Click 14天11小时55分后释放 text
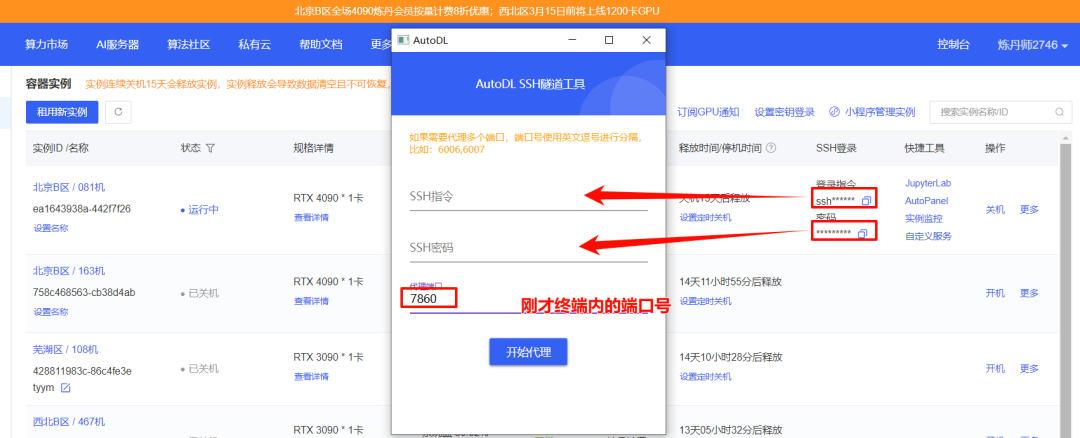1080x438 pixels. [x=730, y=281]
